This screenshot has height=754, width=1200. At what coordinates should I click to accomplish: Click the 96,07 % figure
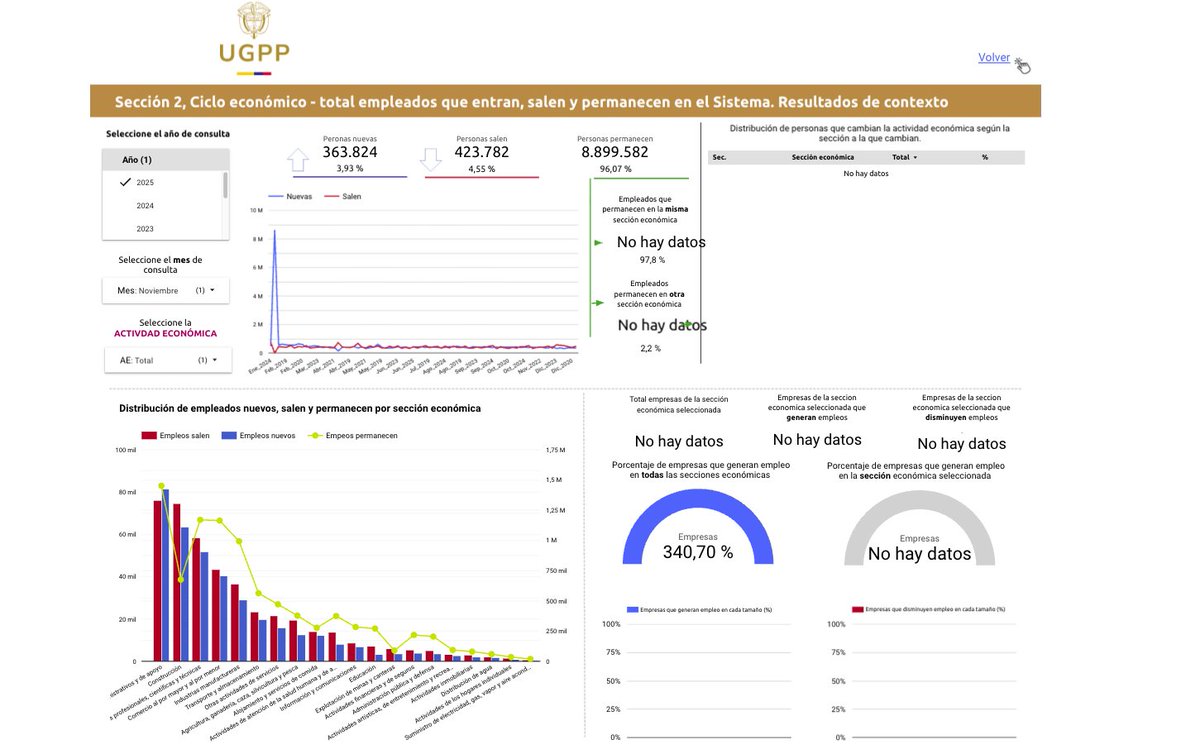point(615,170)
